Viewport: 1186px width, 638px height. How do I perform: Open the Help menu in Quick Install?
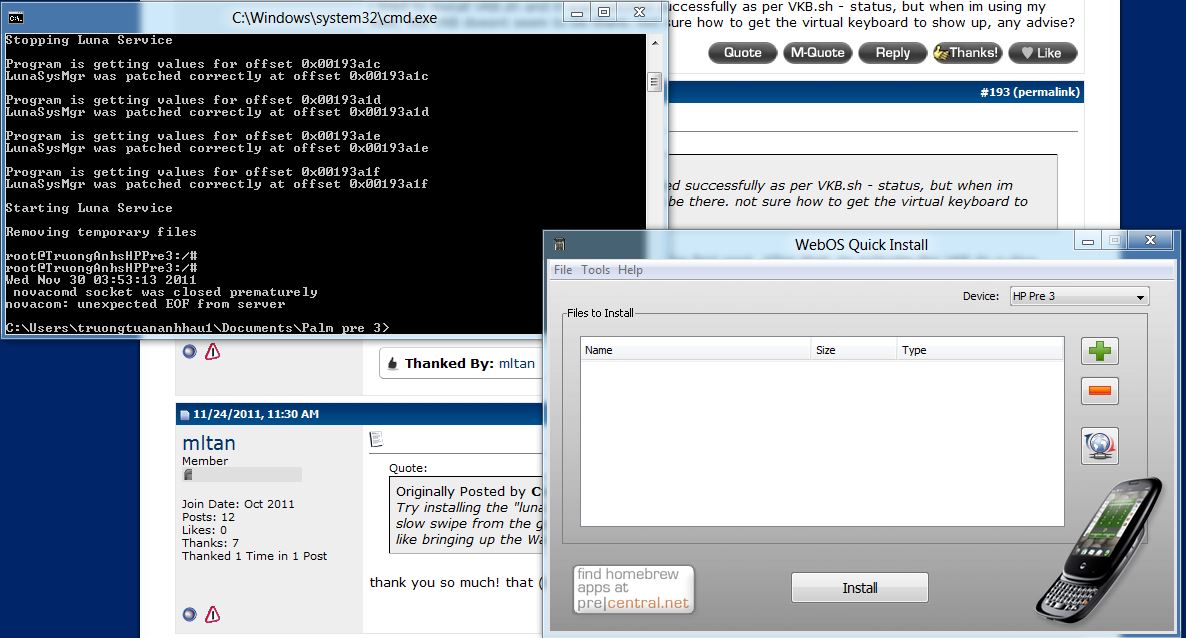[x=630, y=270]
